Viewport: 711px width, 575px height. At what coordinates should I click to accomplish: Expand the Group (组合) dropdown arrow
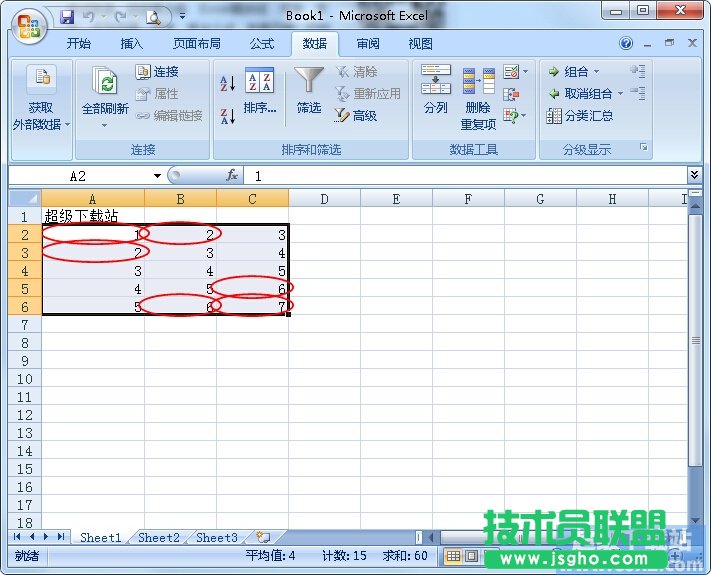597,72
